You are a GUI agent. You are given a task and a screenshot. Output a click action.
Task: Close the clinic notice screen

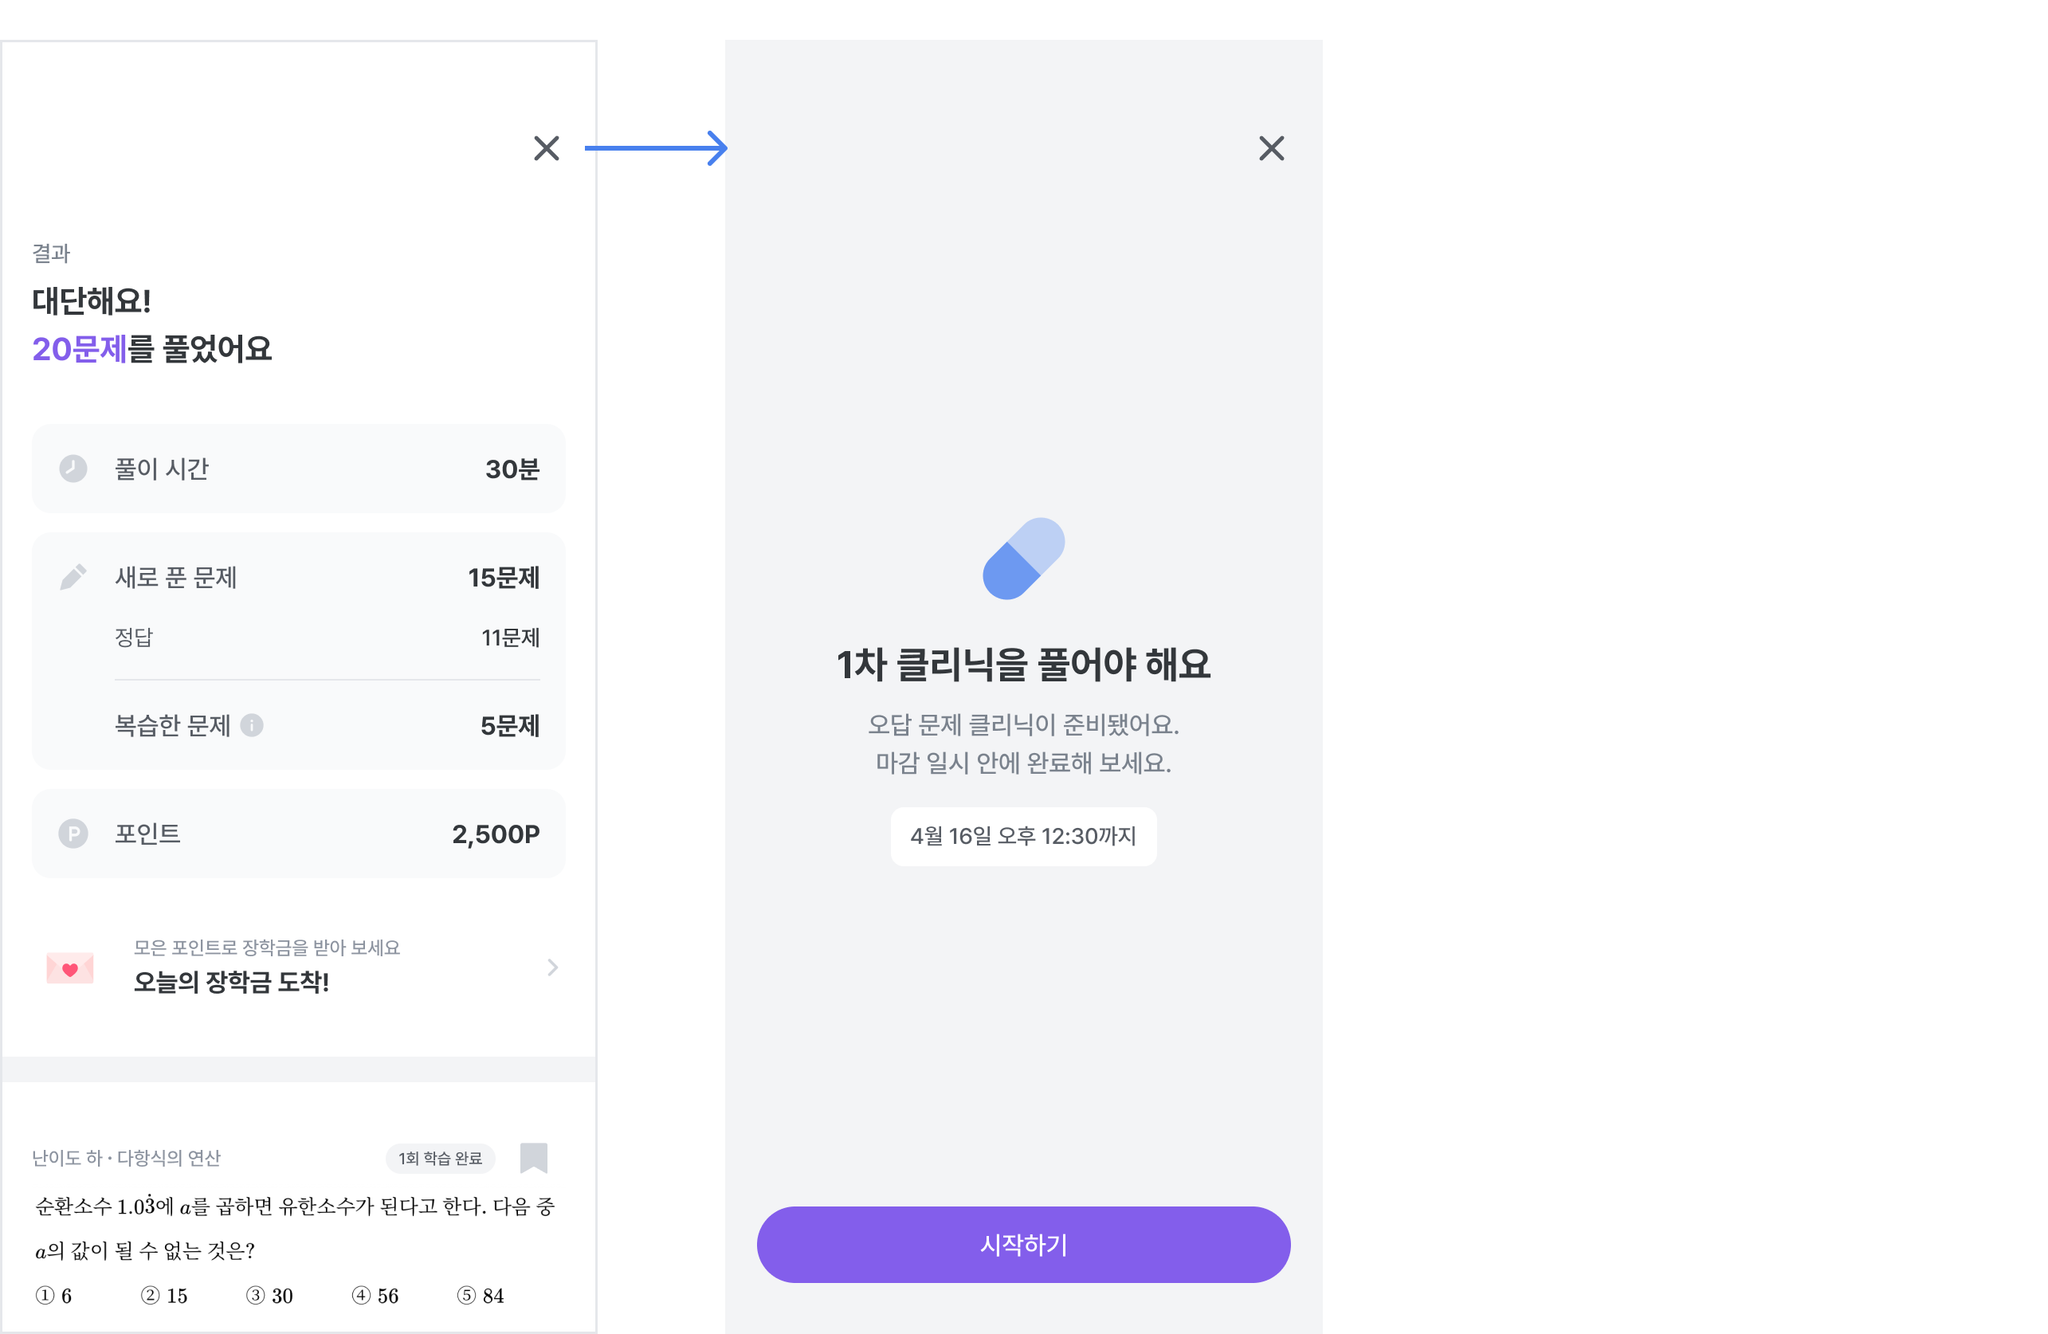[x=1271, y=148]
